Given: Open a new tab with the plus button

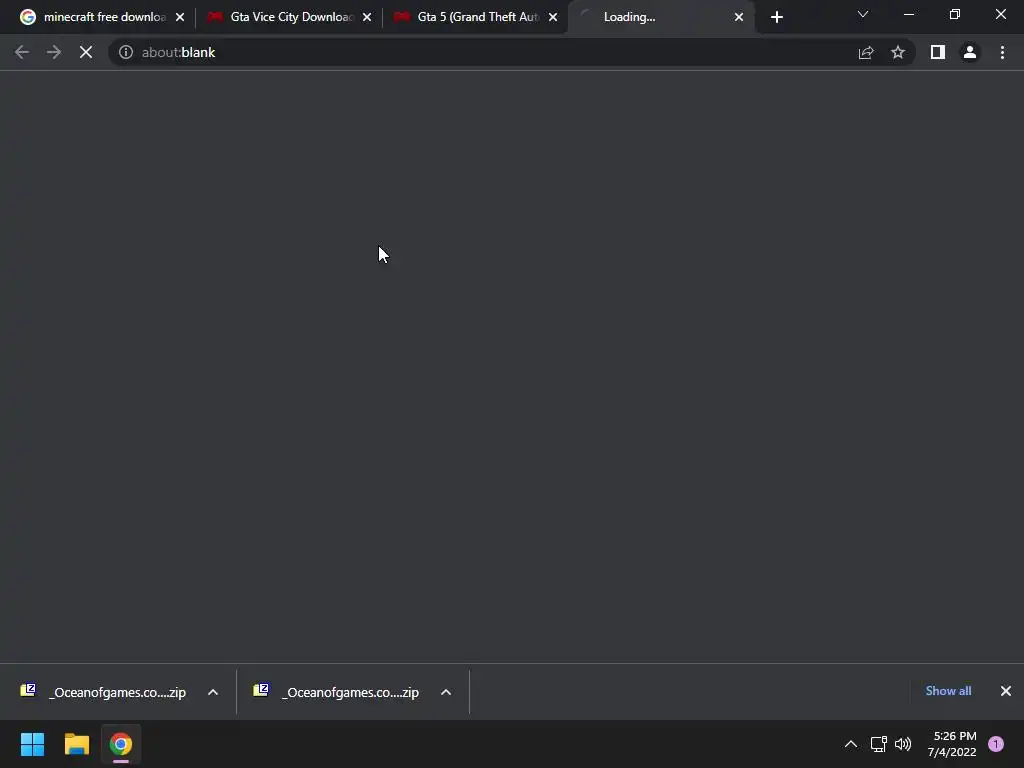Looking at the screenshot, I should (776, 17).
